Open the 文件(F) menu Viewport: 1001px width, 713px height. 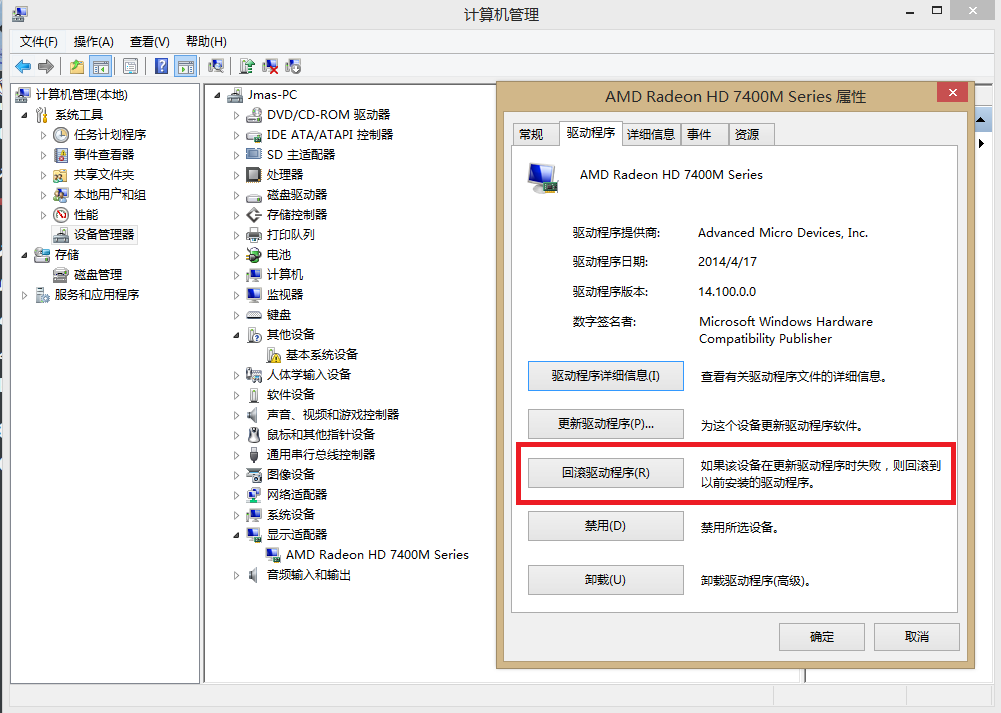click(x=38, y=41)
